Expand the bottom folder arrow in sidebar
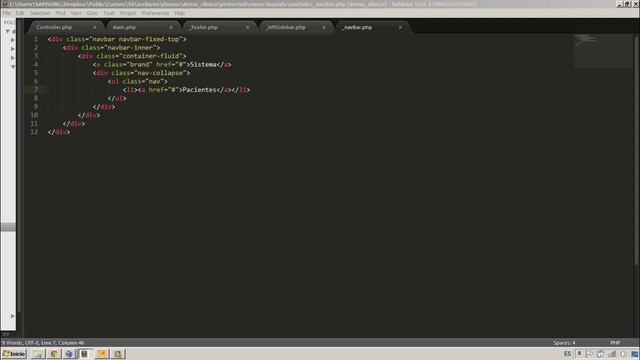Viewport: 640px width, 360px height. pos(13,316)
